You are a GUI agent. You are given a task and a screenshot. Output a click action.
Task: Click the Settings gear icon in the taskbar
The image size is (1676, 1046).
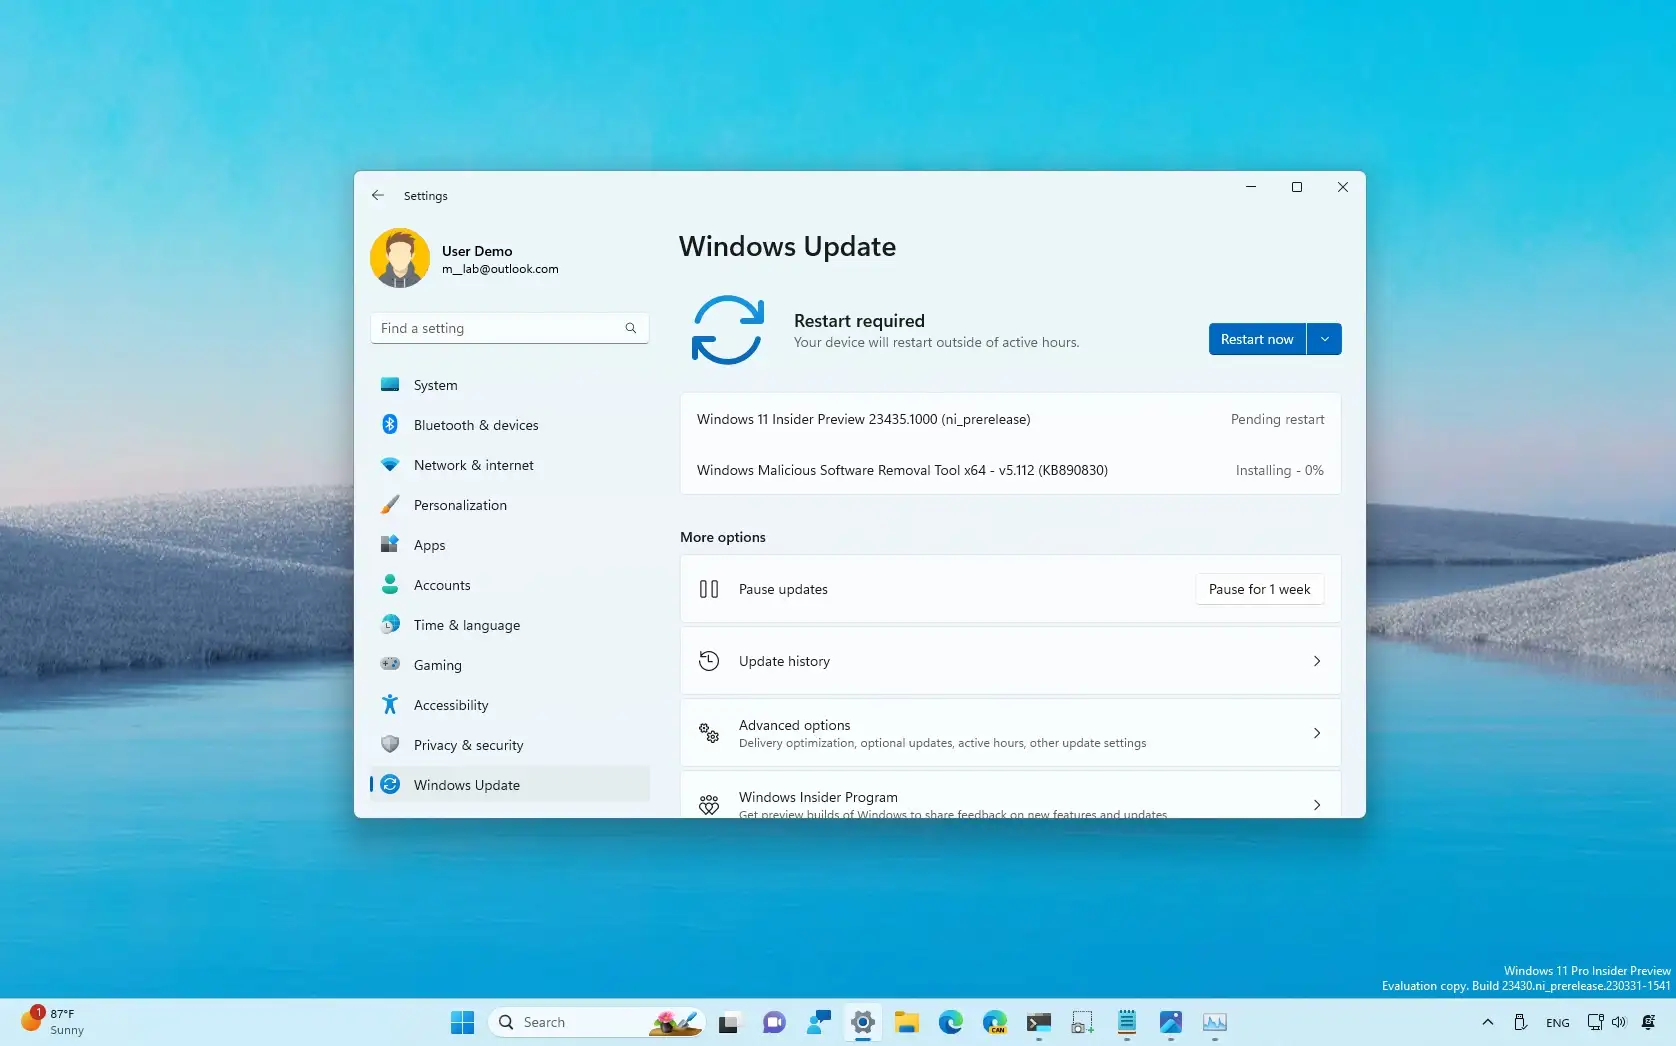(862, 1022)
